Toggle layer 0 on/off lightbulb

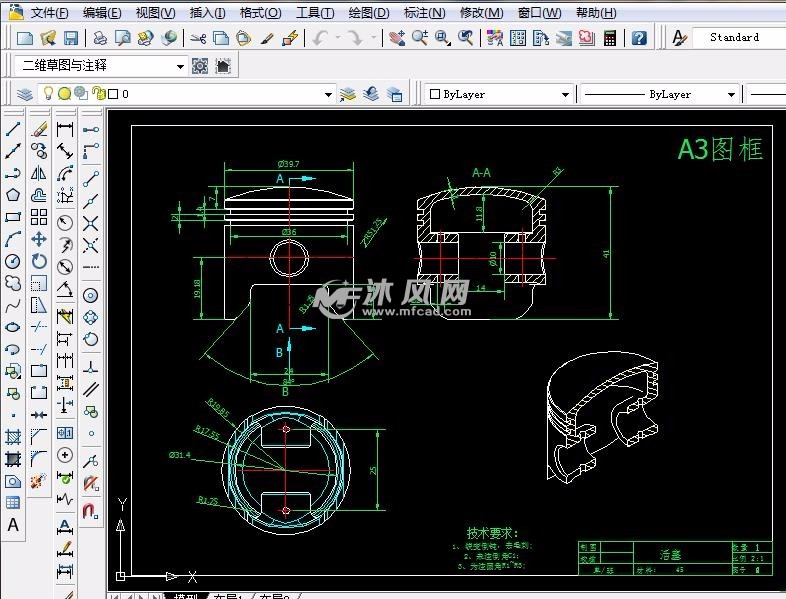click(x=47, y=94)
